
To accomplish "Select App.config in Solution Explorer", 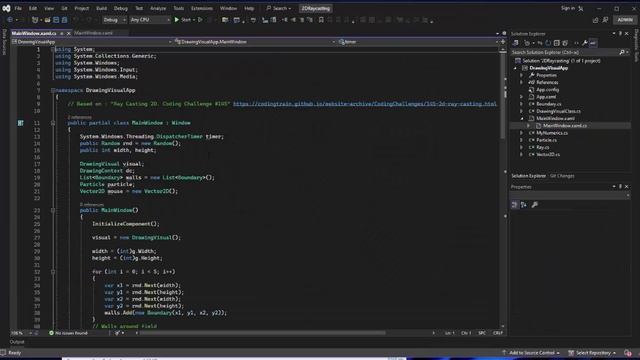I will pos(547,90).
